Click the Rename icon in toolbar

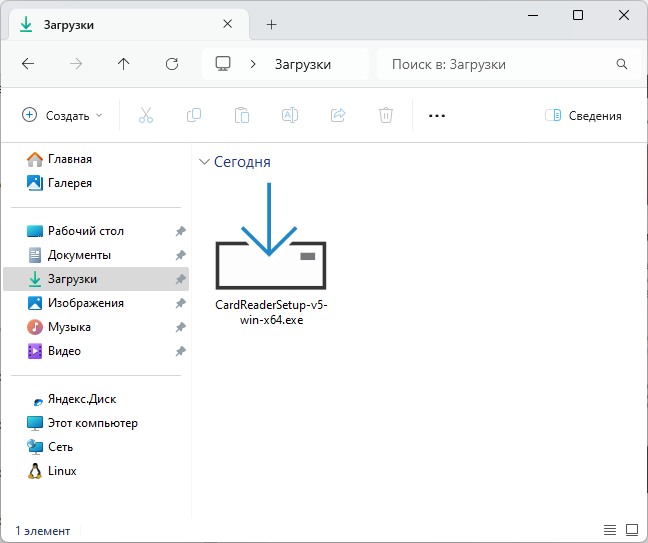tap(290, 116)
